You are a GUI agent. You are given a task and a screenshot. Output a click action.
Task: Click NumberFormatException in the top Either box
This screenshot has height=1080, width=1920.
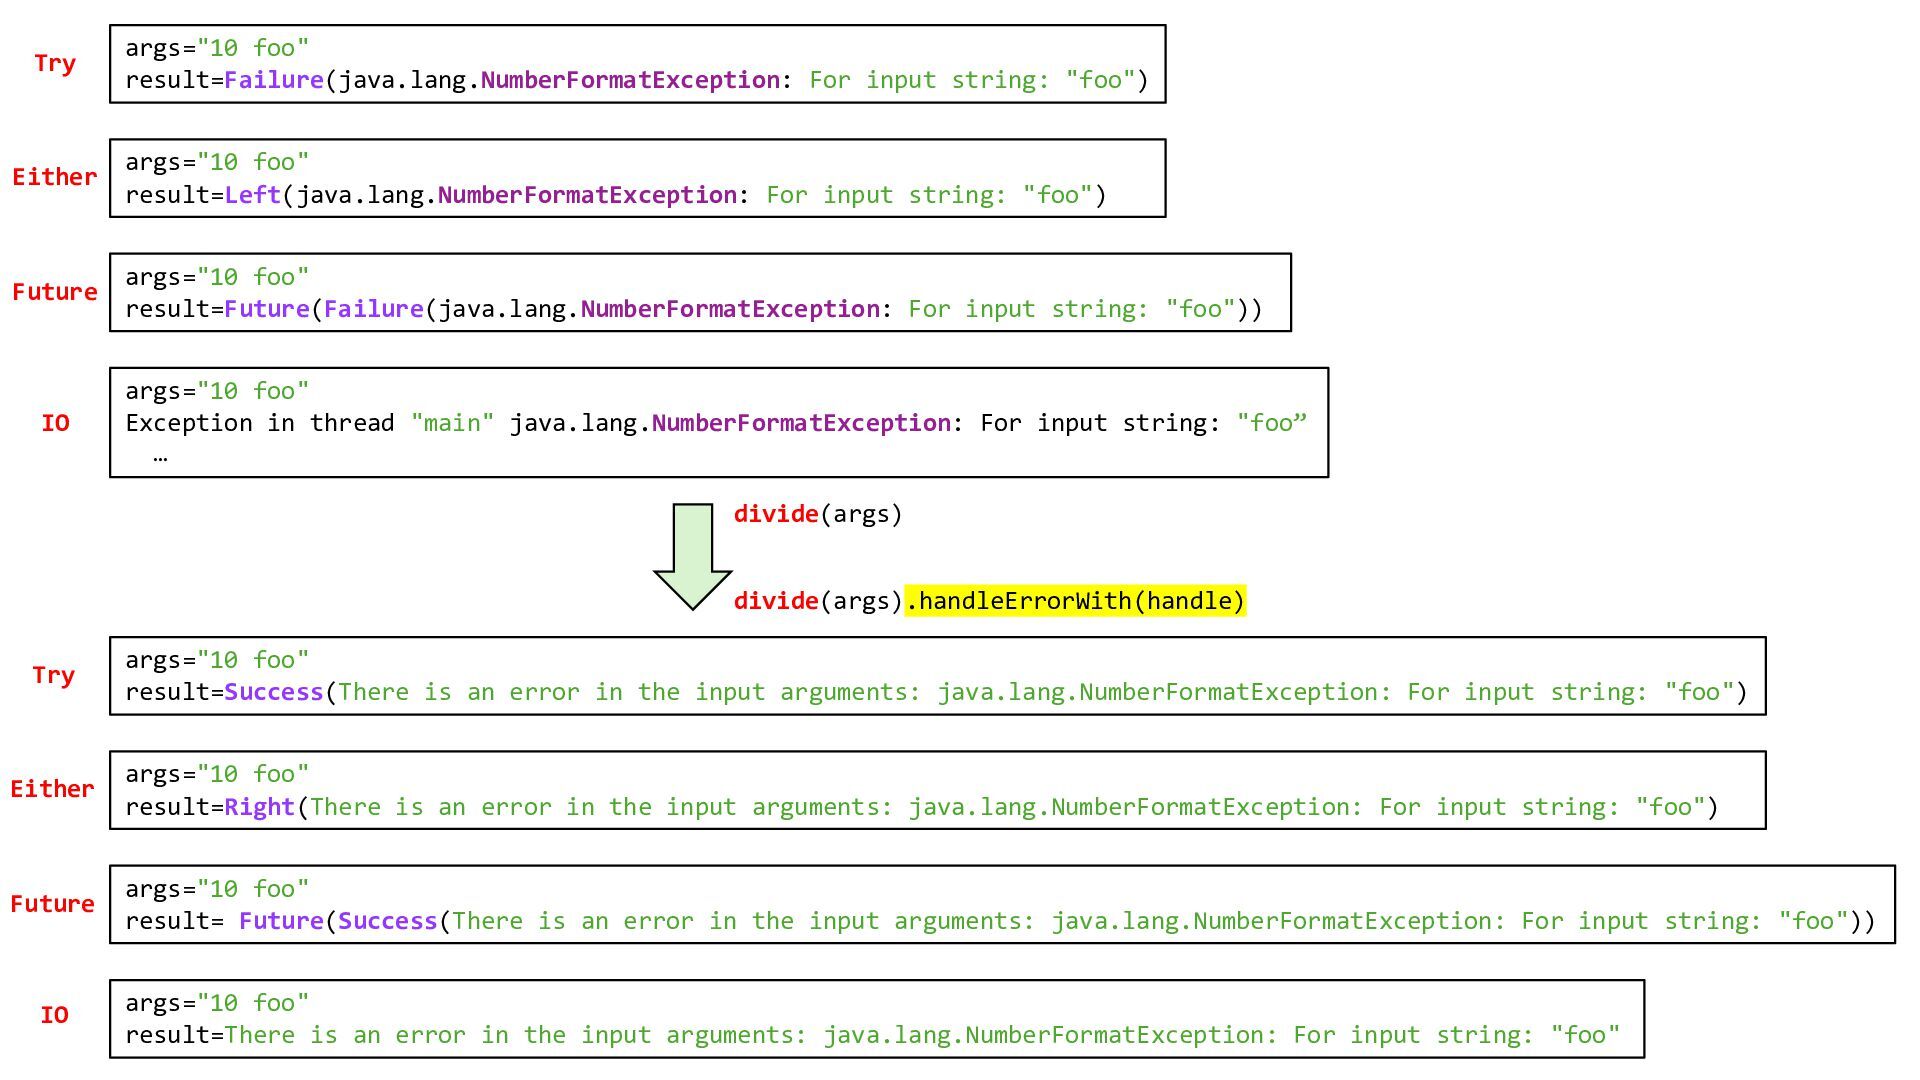coord(587,195)
